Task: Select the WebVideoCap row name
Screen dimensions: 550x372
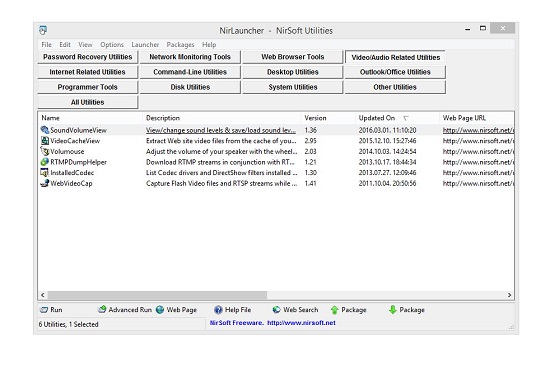Action: point(71,183)
